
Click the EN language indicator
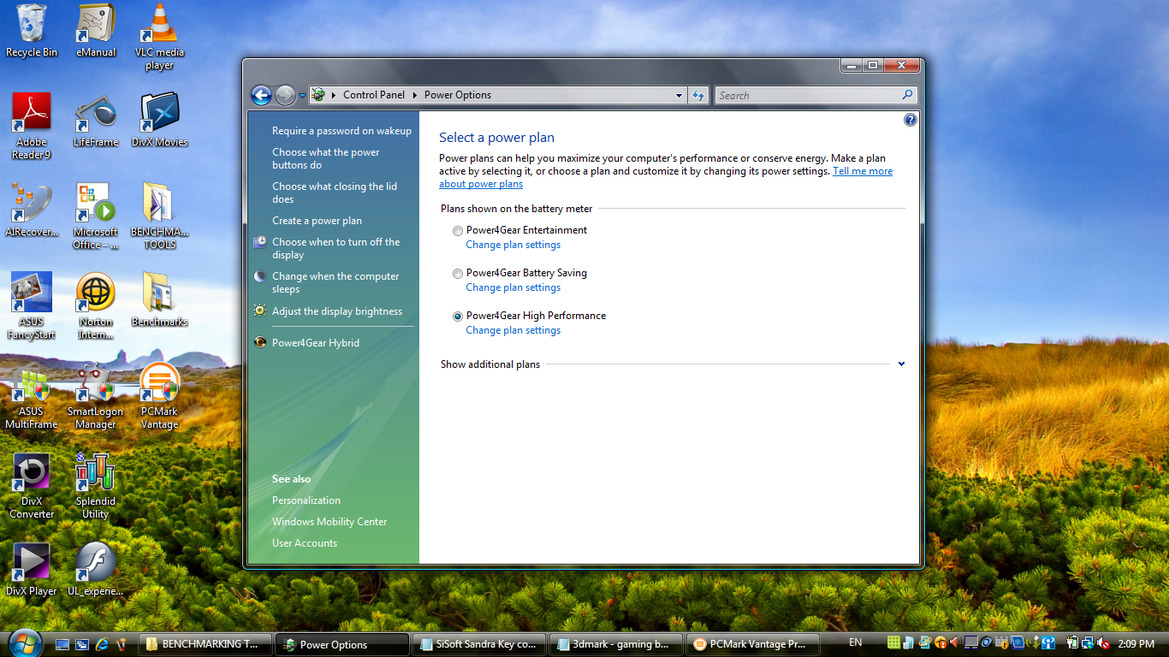click(x=855, y=642)
